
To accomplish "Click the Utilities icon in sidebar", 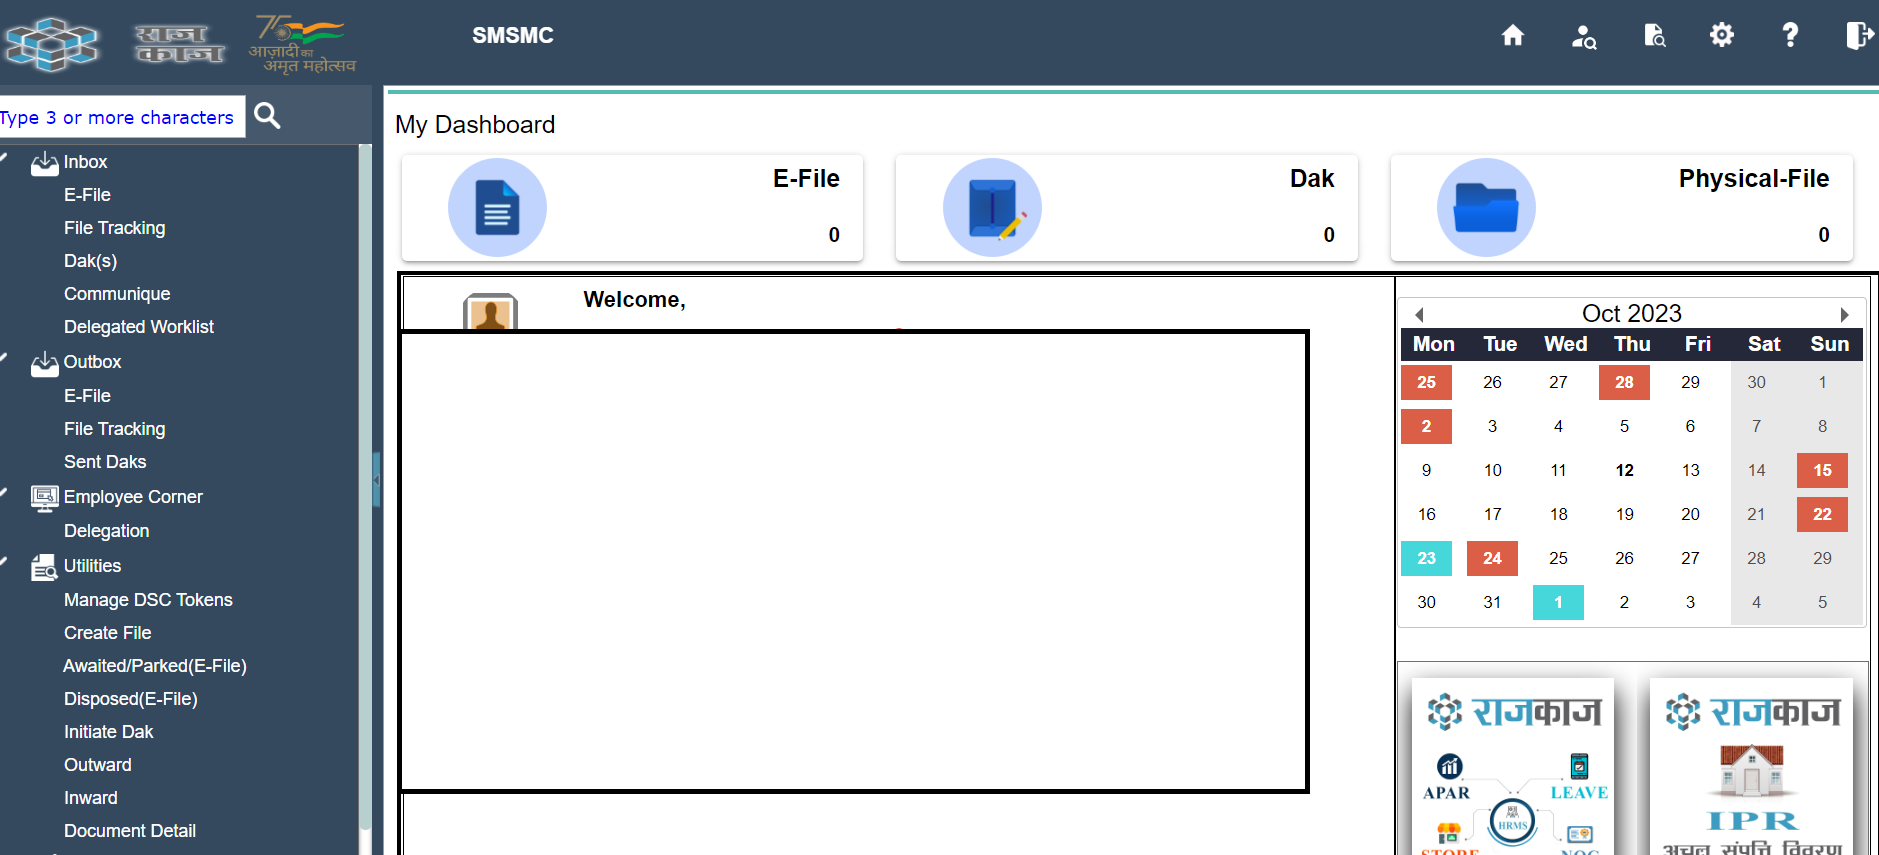I will point(44,567).
